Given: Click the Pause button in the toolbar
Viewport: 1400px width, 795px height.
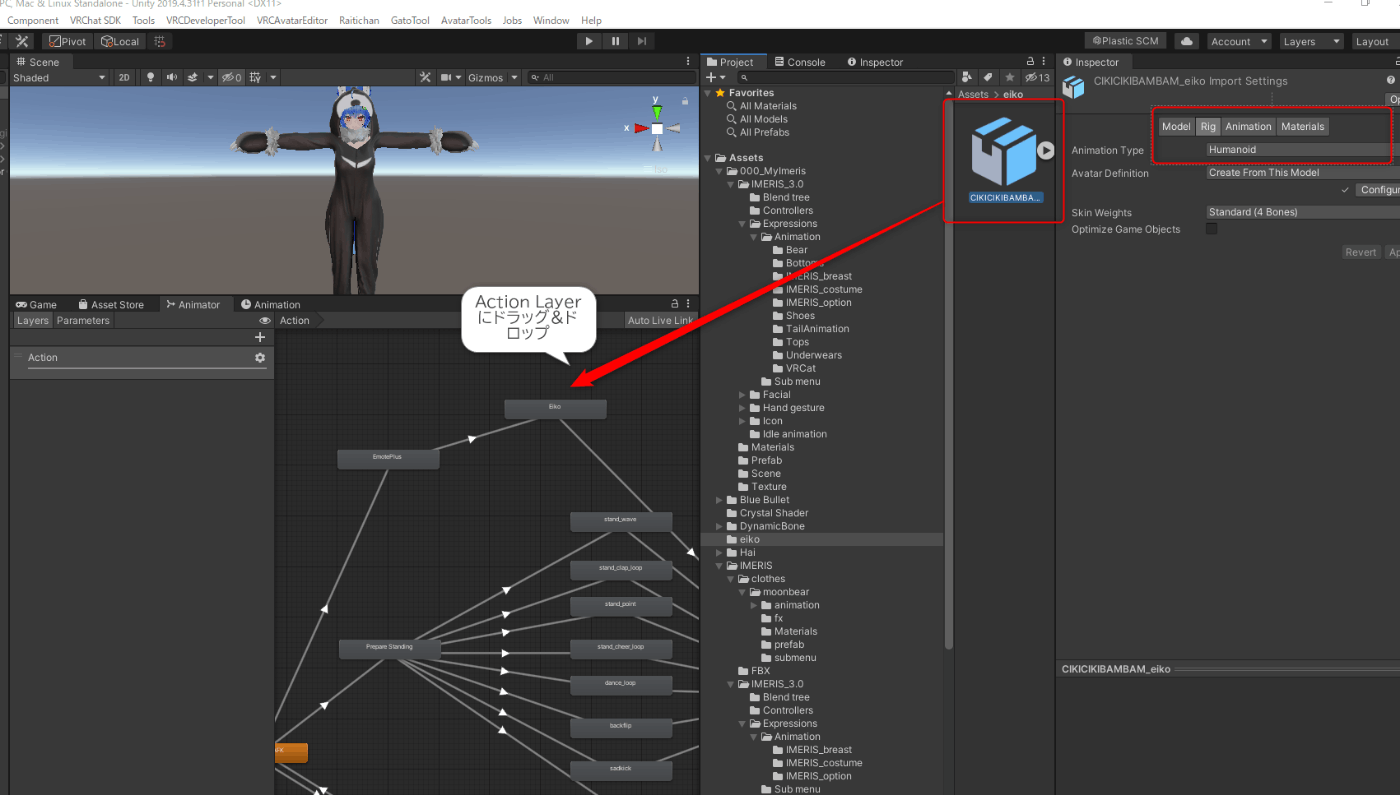Looking at the screenshot, I should pos(615,41).
